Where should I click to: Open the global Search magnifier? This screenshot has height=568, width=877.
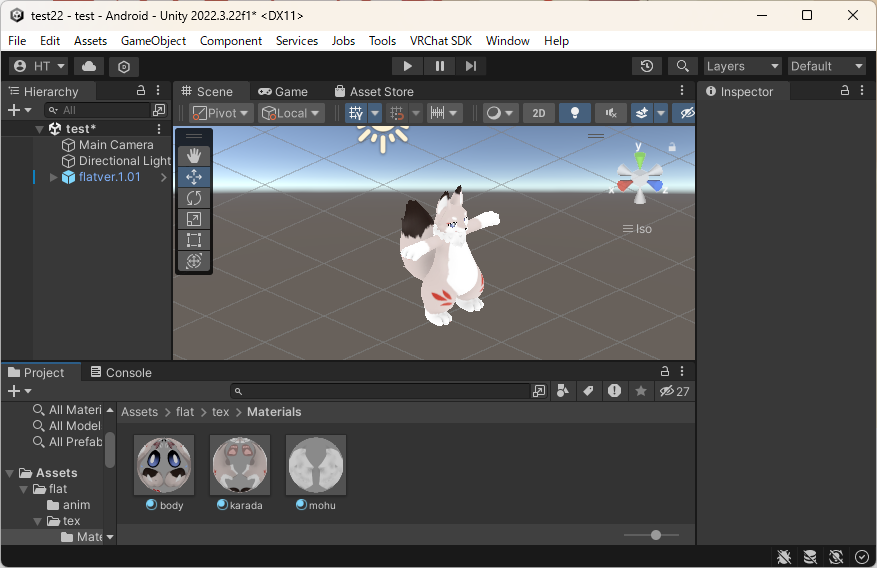pyautogui.click(x=682, y=67)
